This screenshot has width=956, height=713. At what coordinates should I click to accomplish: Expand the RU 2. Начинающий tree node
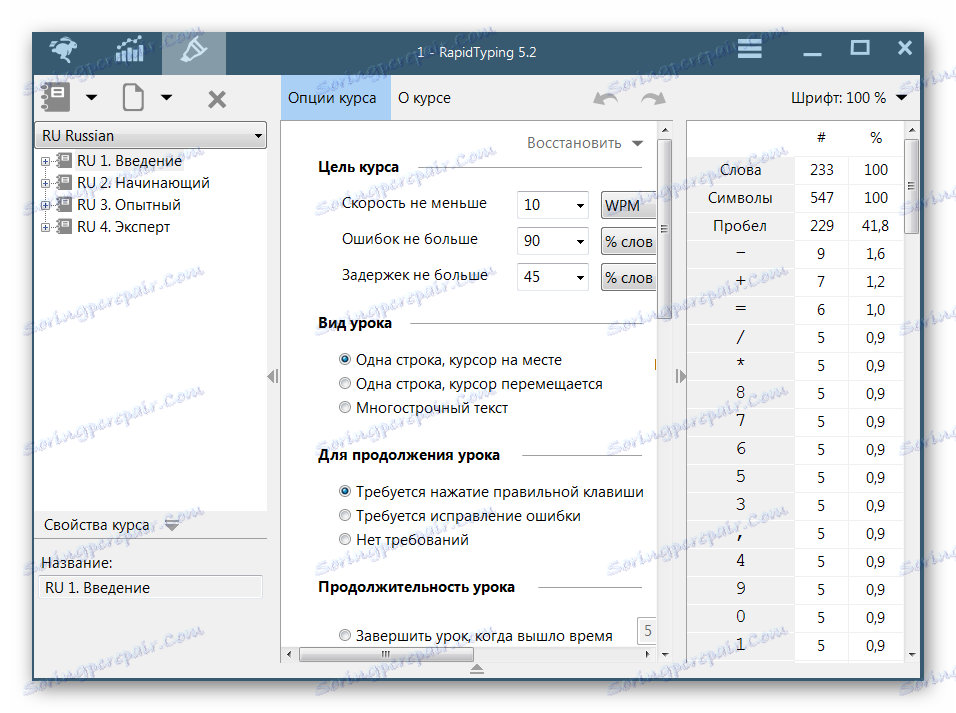coord(45,184)
